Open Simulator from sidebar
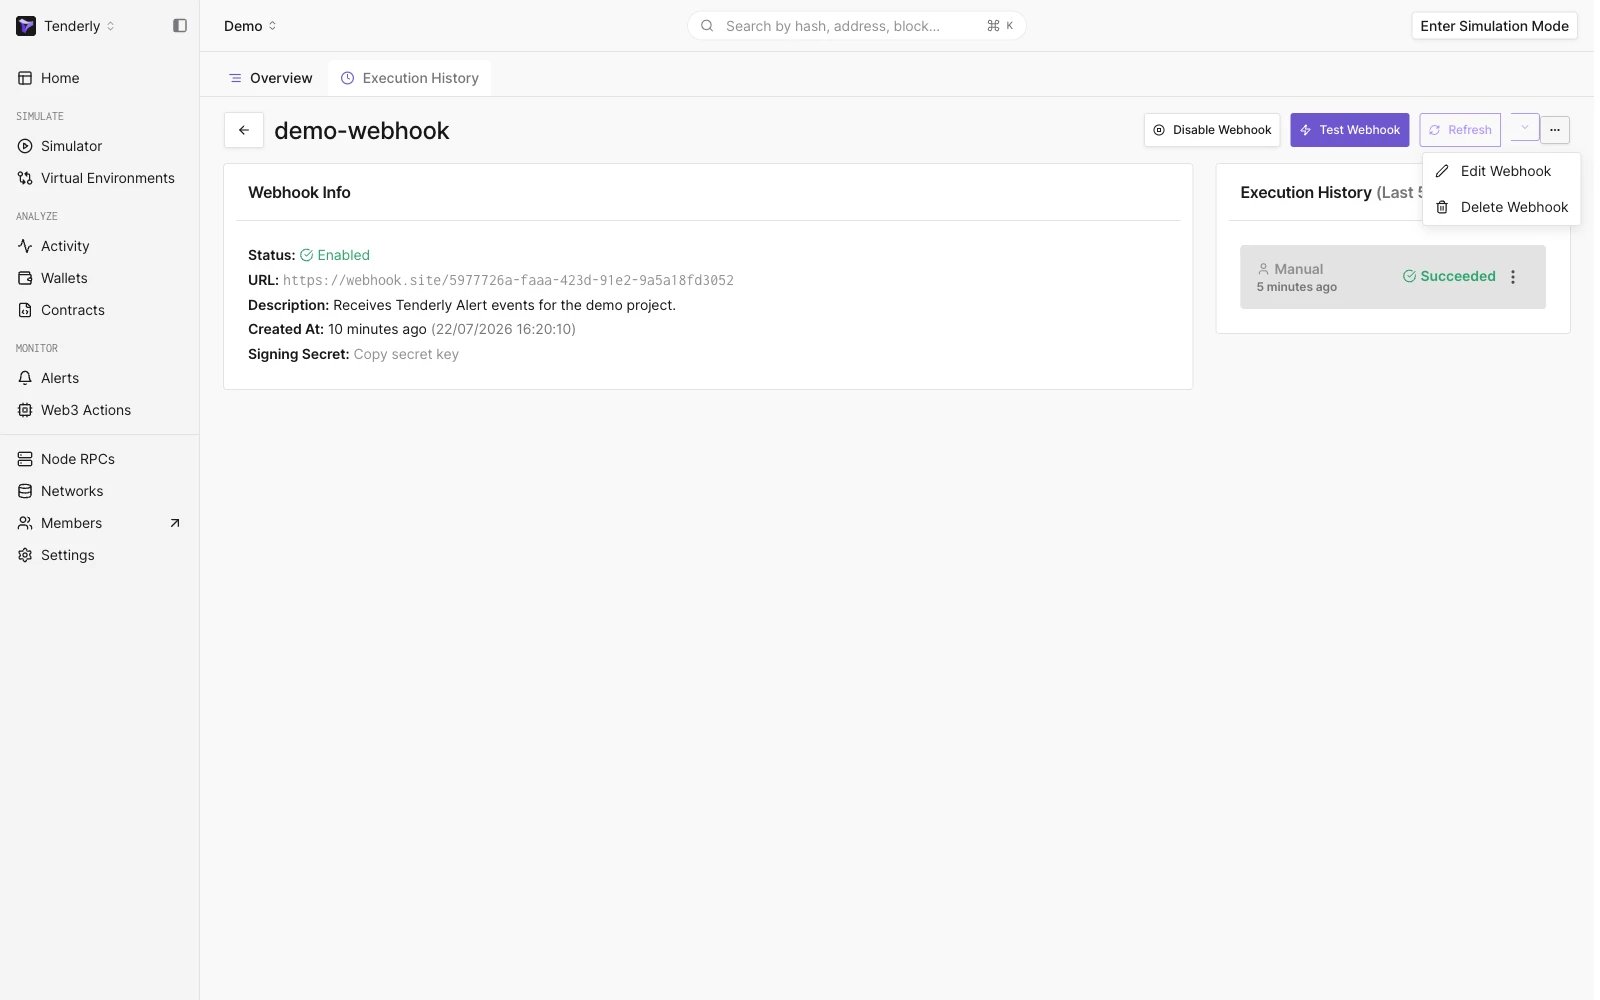Viewport: 1600px width, 1000px height. pyautogui.click(x=71, y=146)
